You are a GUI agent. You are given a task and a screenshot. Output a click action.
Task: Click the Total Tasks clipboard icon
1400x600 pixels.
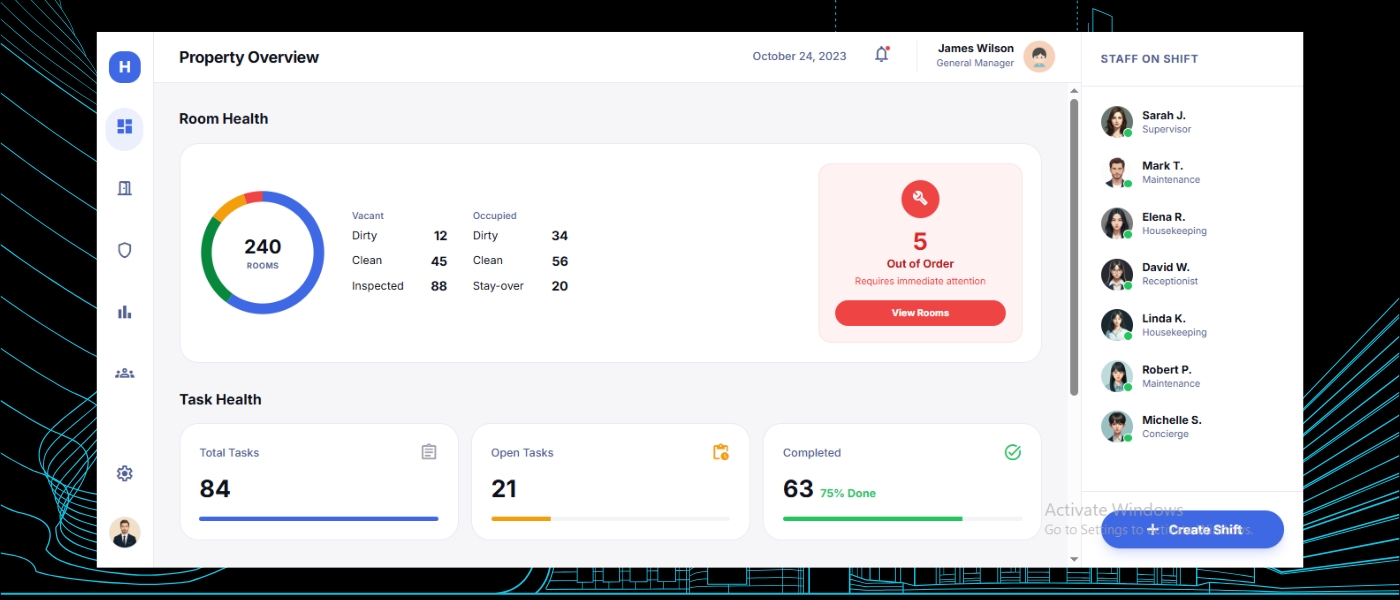pyautogui.click(x=429, y=452)
